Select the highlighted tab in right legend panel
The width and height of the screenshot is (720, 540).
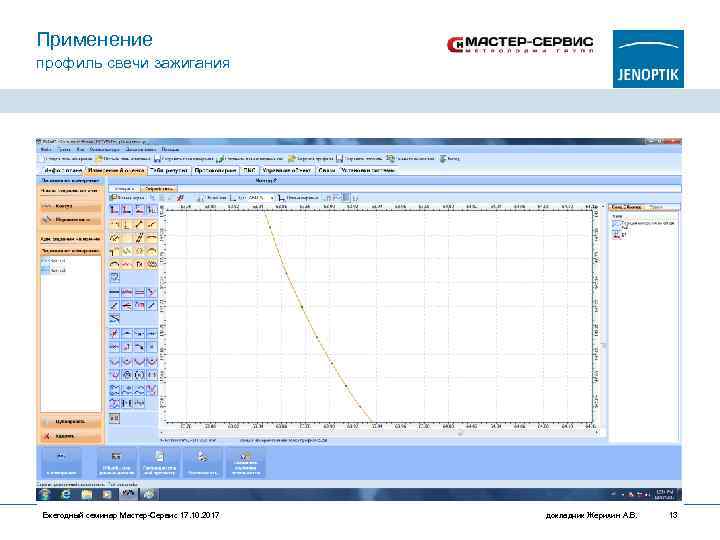pyautogui.click(x=627, y=207)
